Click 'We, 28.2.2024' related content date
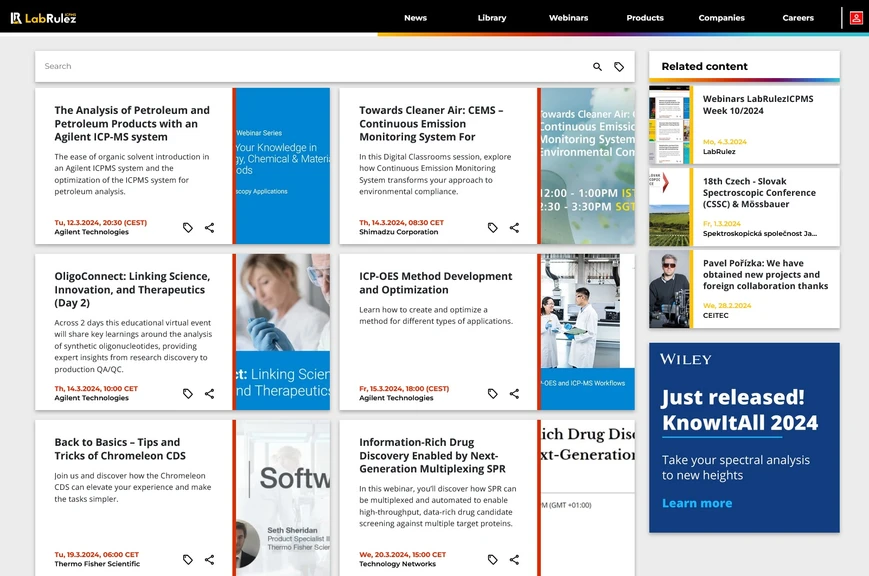 [x=727, y=305]
